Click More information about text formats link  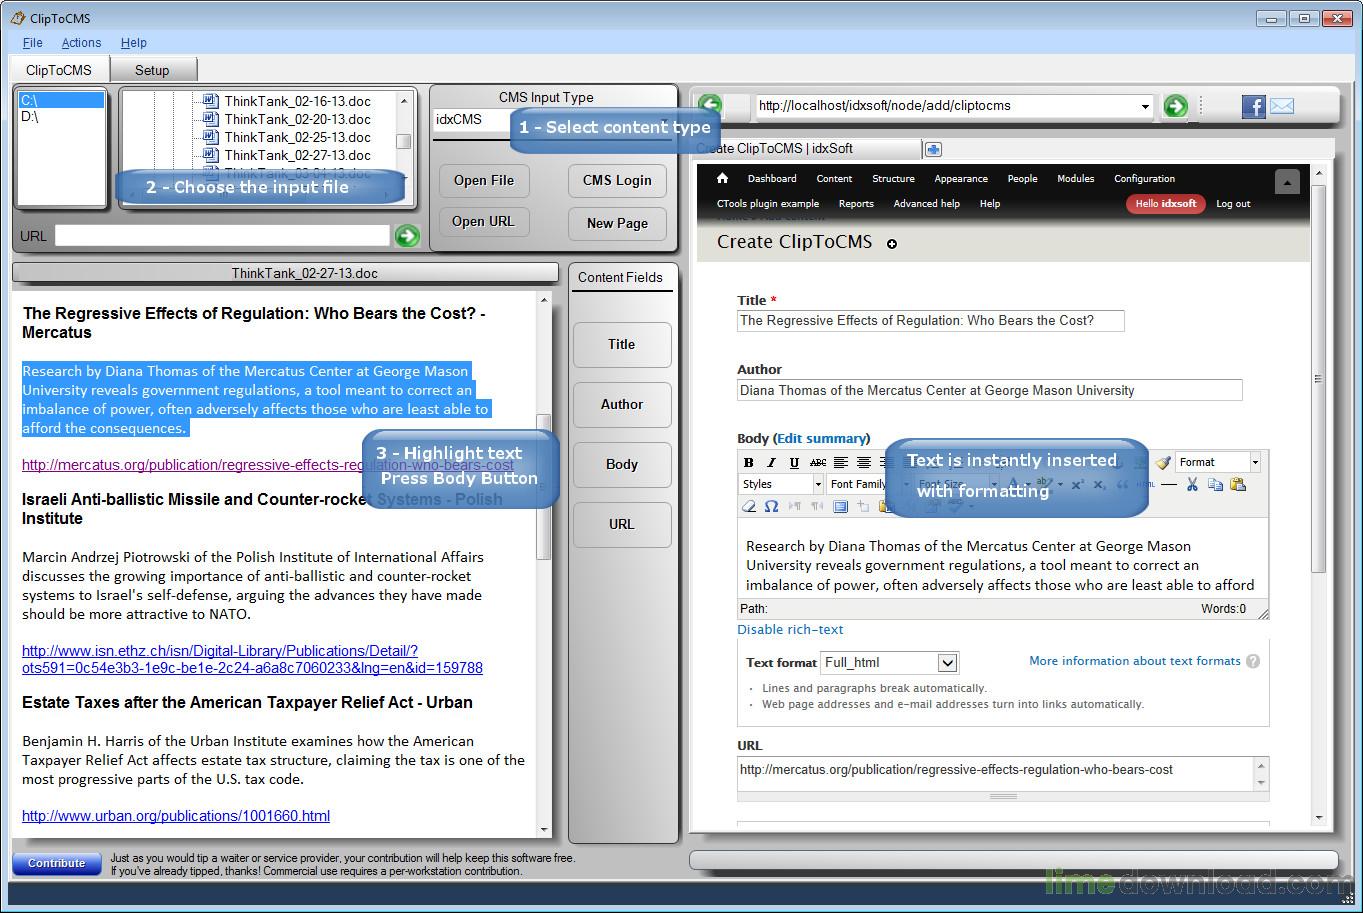(x=1134, y=661)
